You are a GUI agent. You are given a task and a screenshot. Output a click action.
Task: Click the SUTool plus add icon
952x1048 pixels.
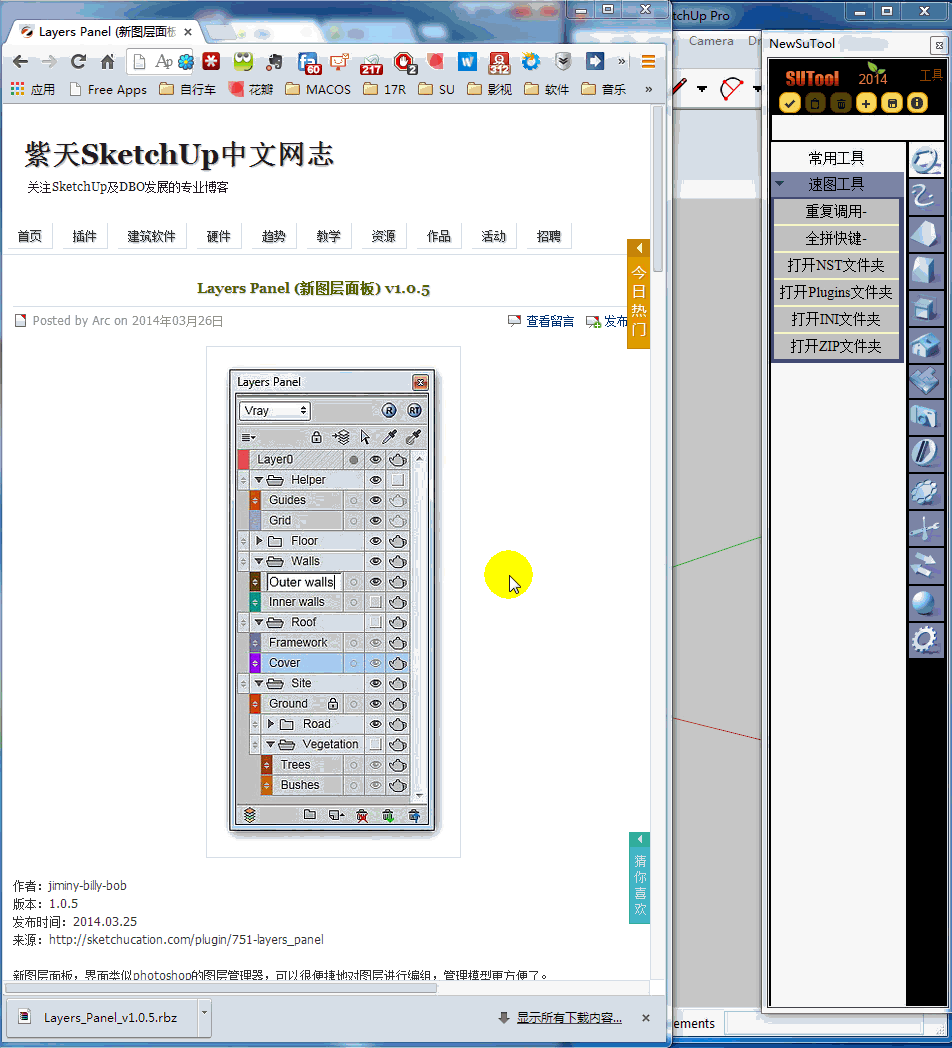coord(866,103)
